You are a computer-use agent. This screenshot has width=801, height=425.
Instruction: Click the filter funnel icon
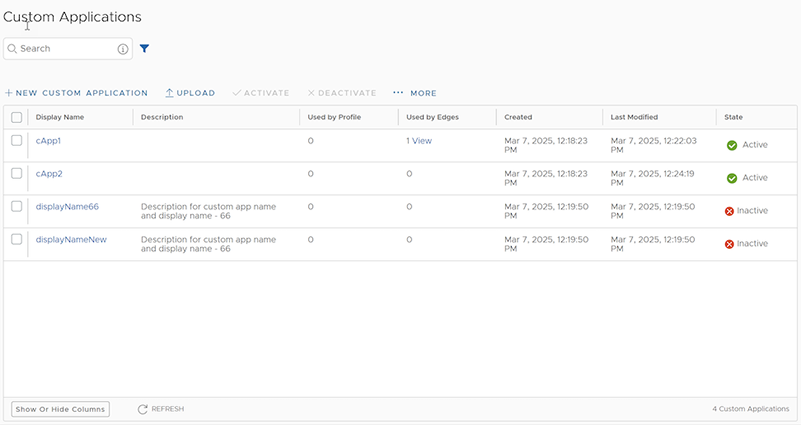coord(145,48)
